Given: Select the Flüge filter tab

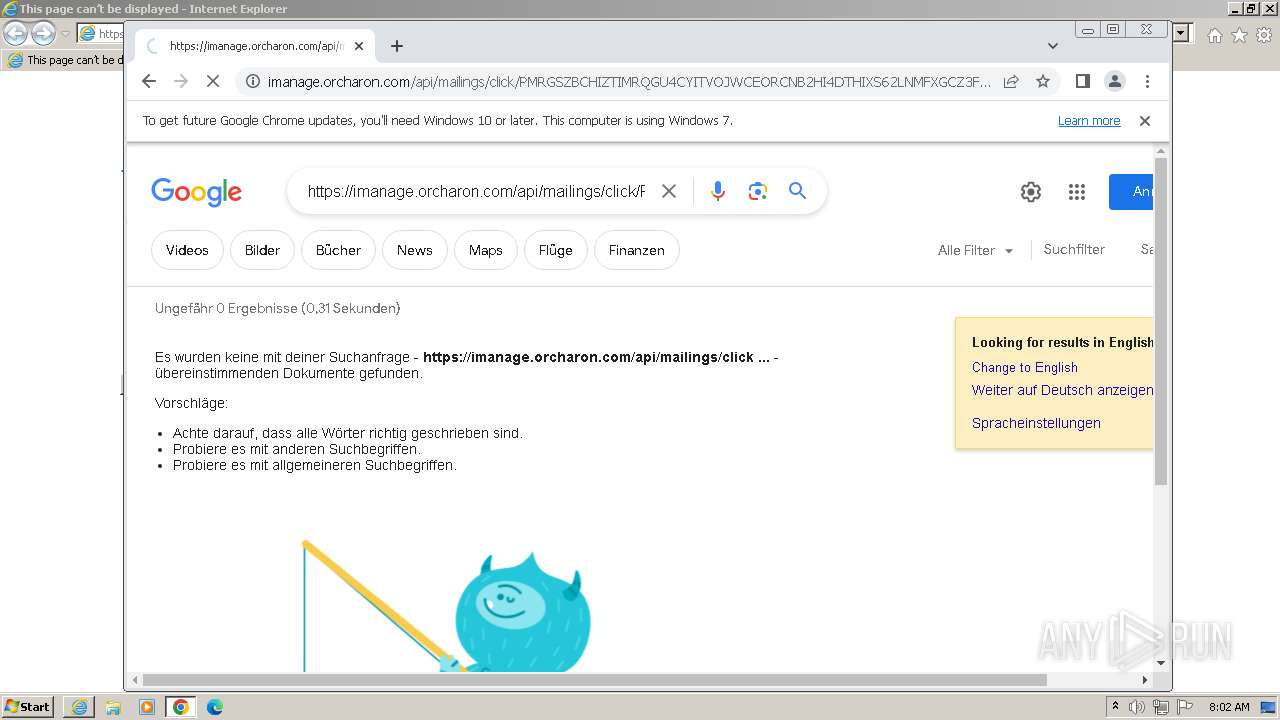Looking at the screenshot, I should click(x=555, y=250).
